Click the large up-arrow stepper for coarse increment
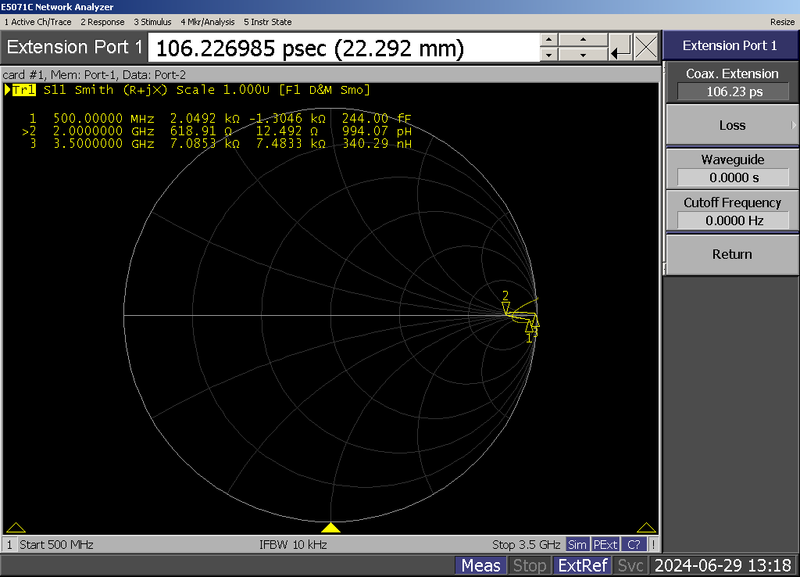Viewport: 800px width, 577px height. [583, 40]
